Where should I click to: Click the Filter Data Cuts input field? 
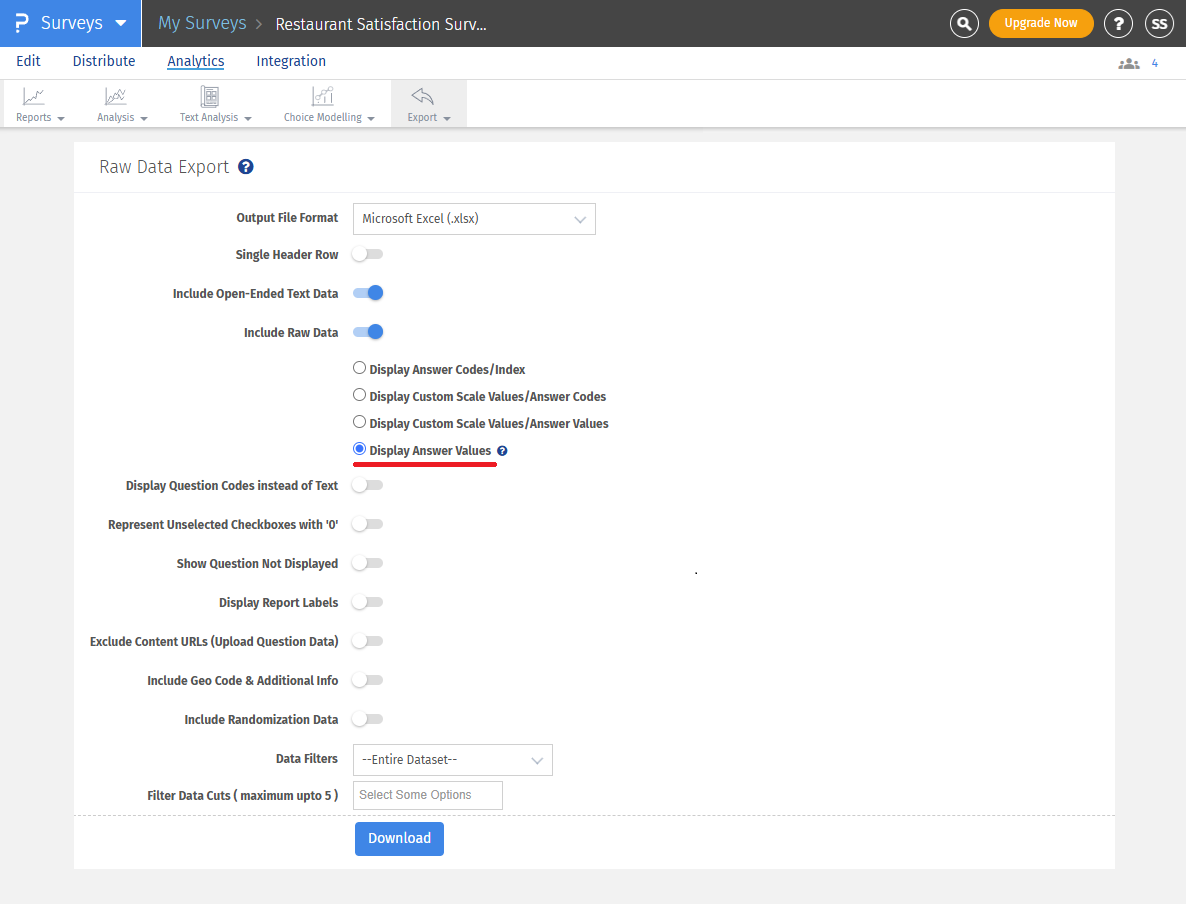pos(427,795)
